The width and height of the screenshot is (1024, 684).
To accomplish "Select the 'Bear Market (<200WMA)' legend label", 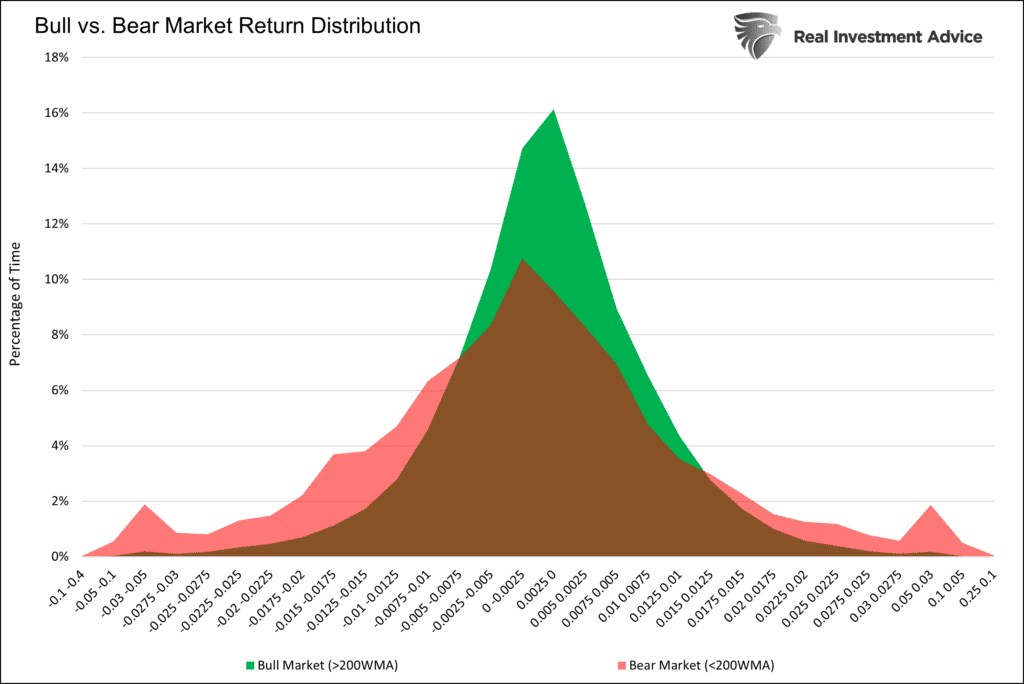I will 701,665.
